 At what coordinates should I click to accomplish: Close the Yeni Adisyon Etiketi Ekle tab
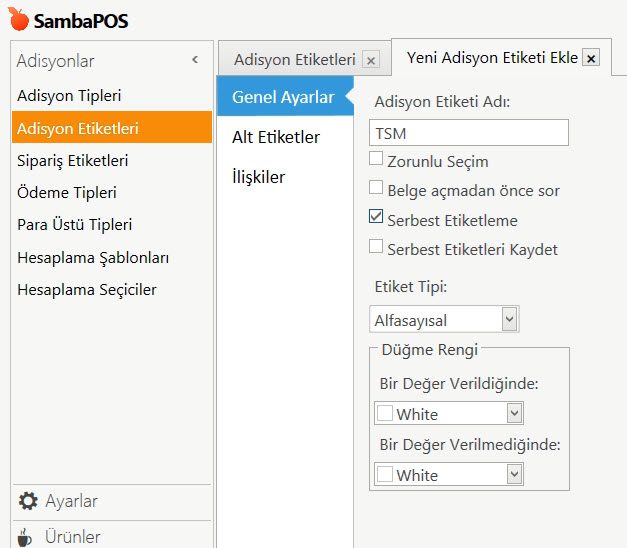point(591,59)
